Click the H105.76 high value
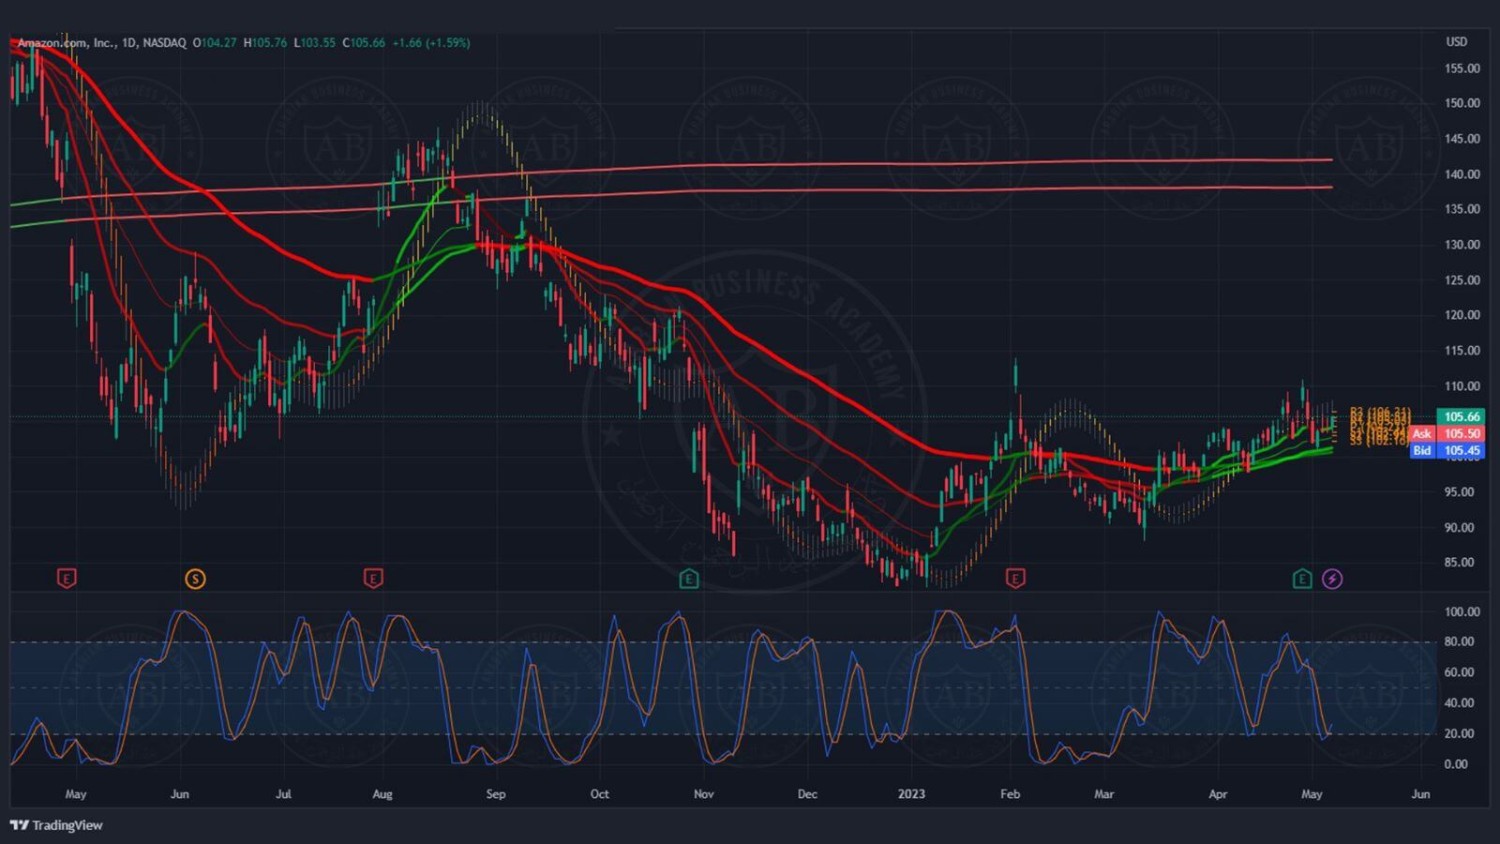The image size is (1500, 844). [265, 43]
